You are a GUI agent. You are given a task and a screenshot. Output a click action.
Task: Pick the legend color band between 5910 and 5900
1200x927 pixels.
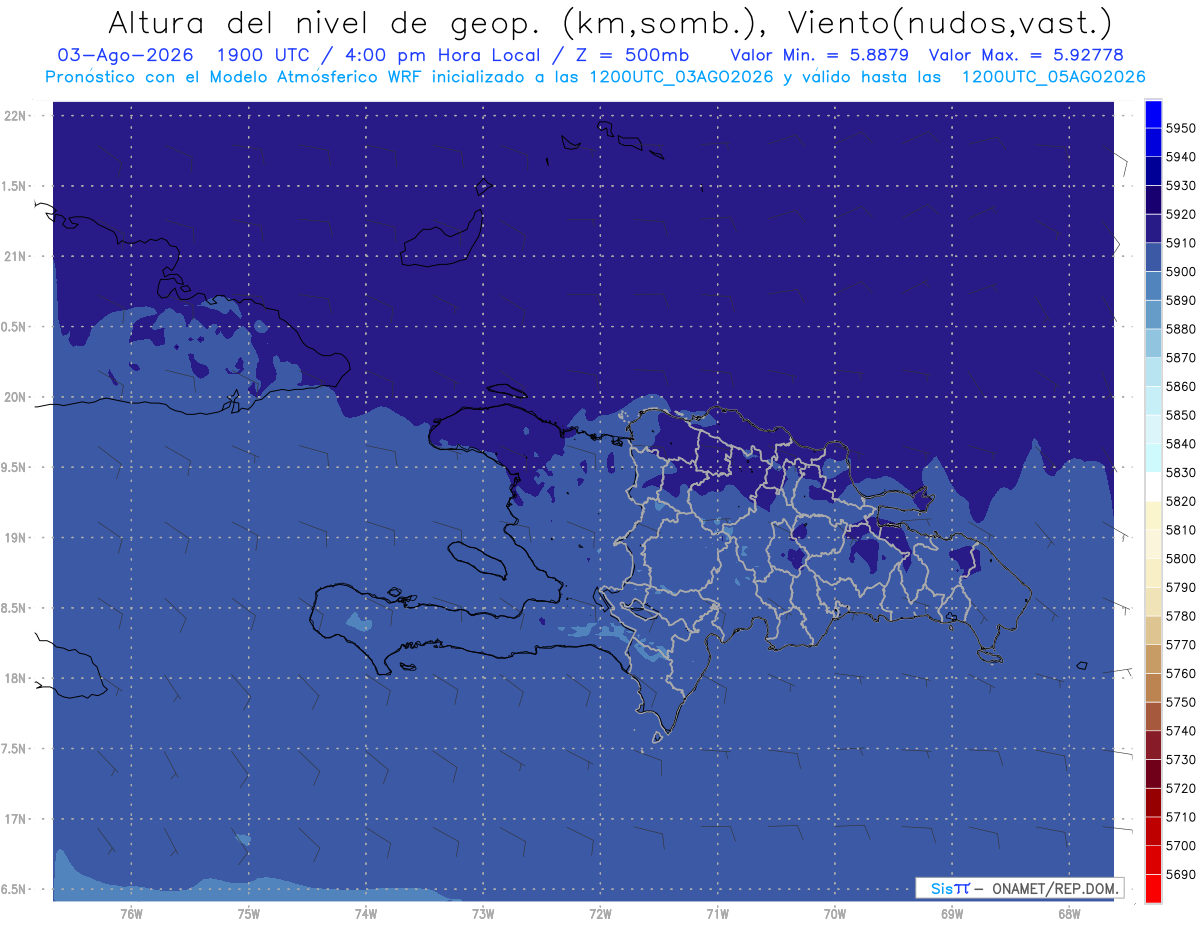[x=1152, y=257]
